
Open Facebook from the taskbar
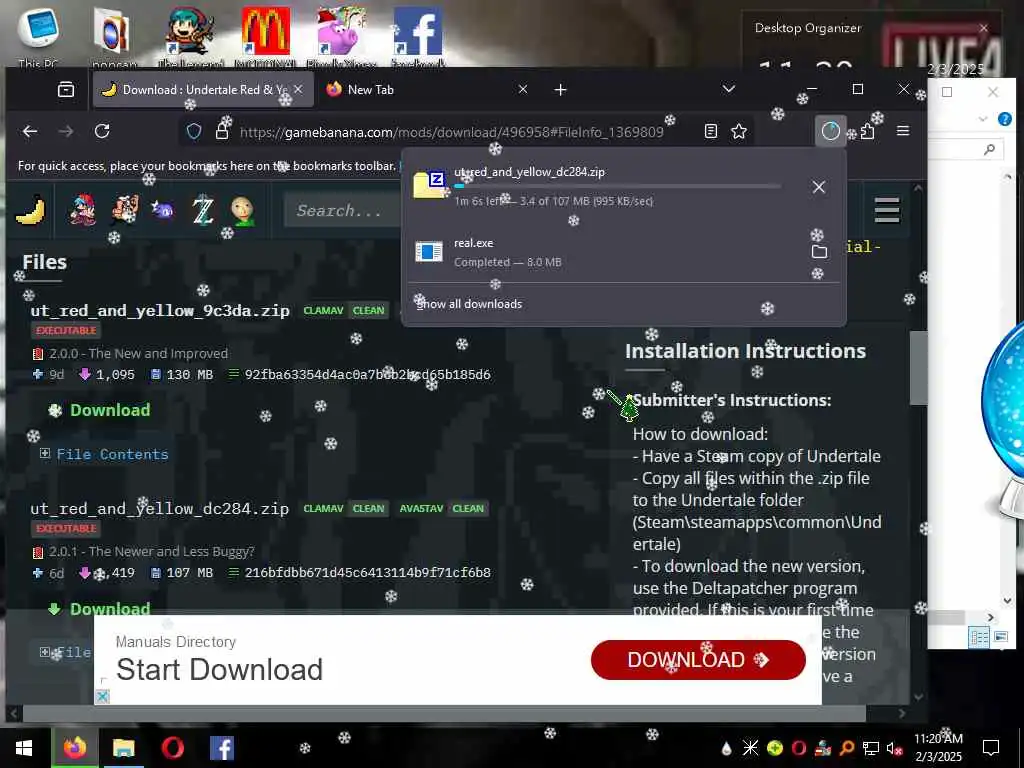(222, 748)
